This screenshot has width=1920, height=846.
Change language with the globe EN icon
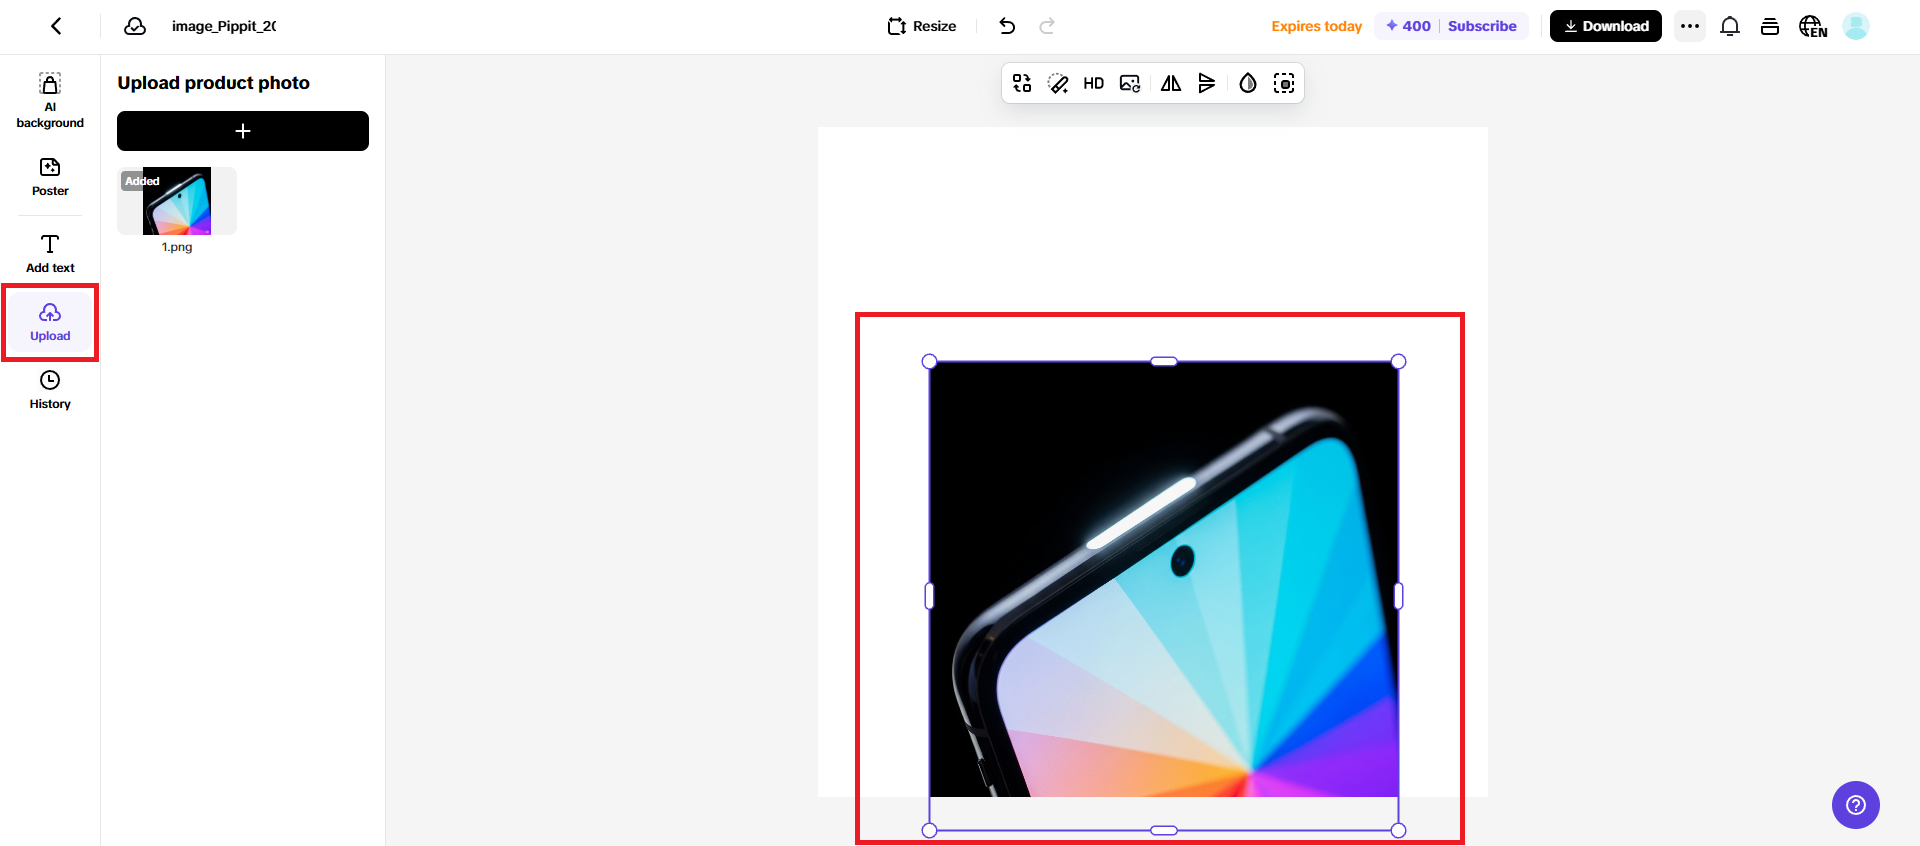pos(1813,26)
